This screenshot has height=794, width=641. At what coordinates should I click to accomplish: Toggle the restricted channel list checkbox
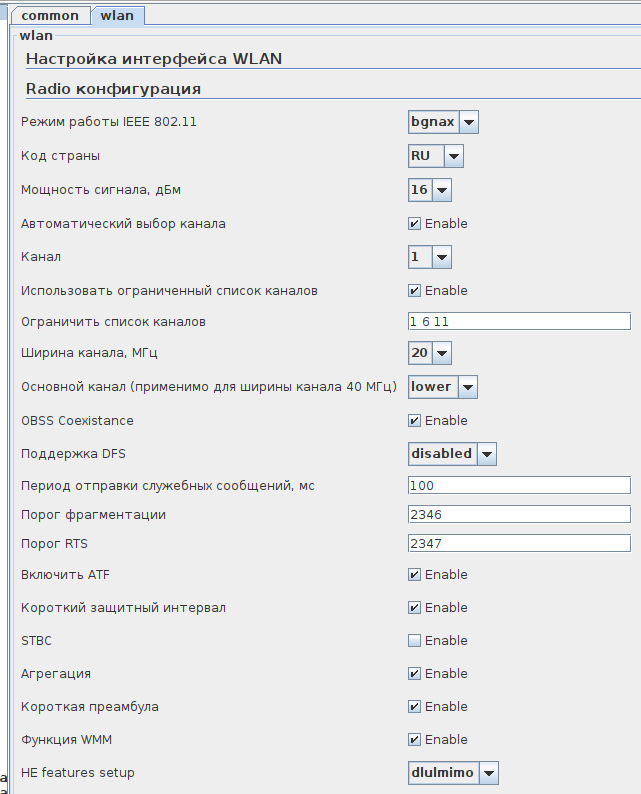[x=414, y=291]
